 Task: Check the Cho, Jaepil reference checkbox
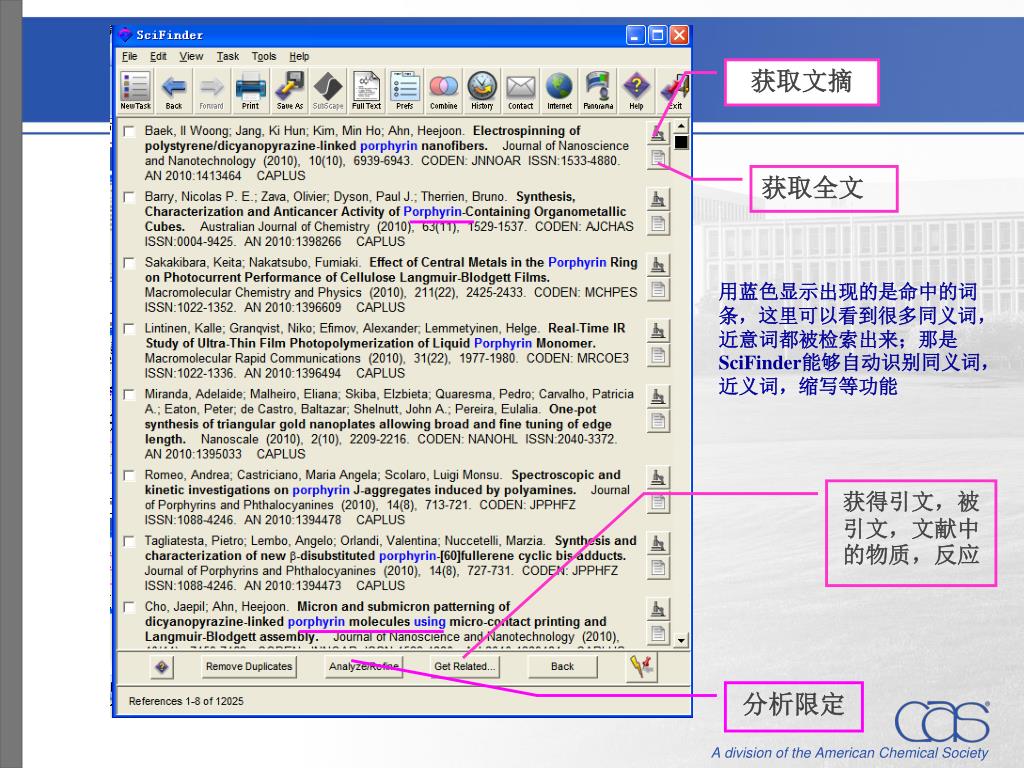(x=129, y=607)
